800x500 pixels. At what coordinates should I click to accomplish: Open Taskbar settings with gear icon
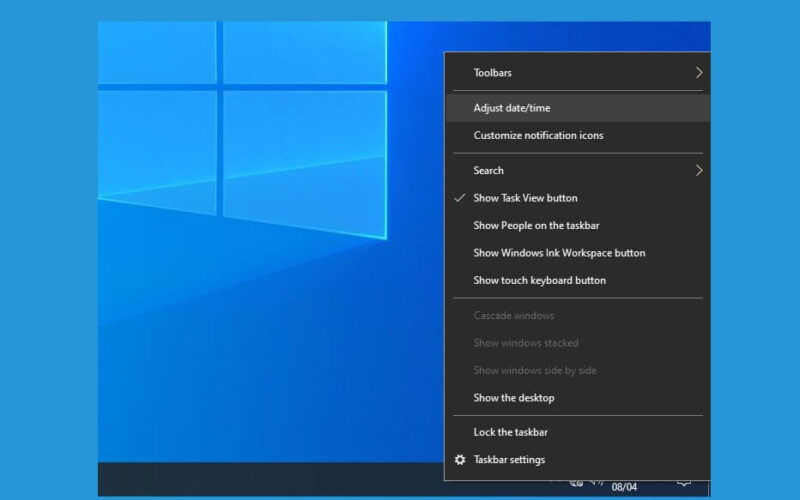pos(578,460)
